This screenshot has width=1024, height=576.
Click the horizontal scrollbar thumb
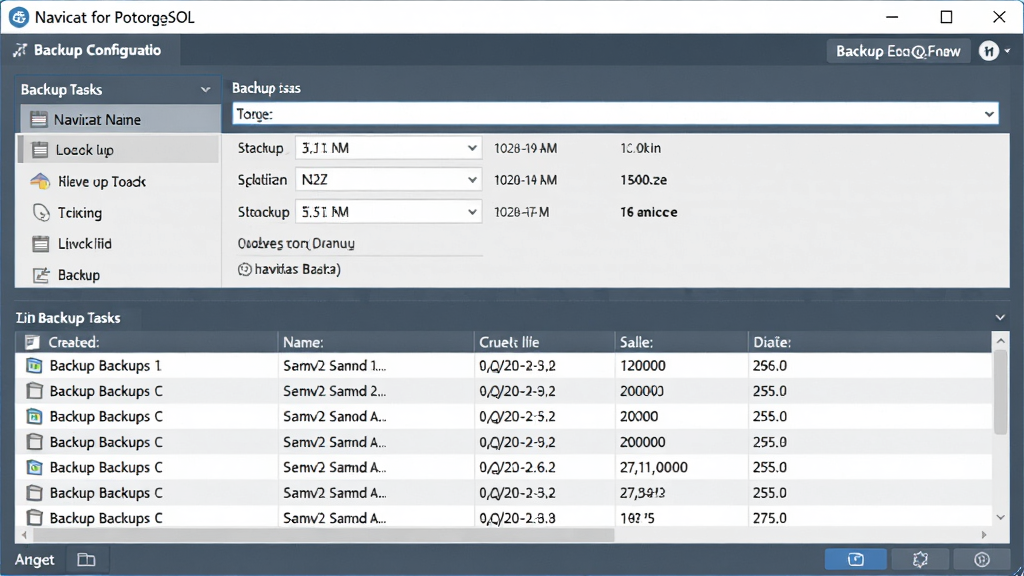pos(324,535)
